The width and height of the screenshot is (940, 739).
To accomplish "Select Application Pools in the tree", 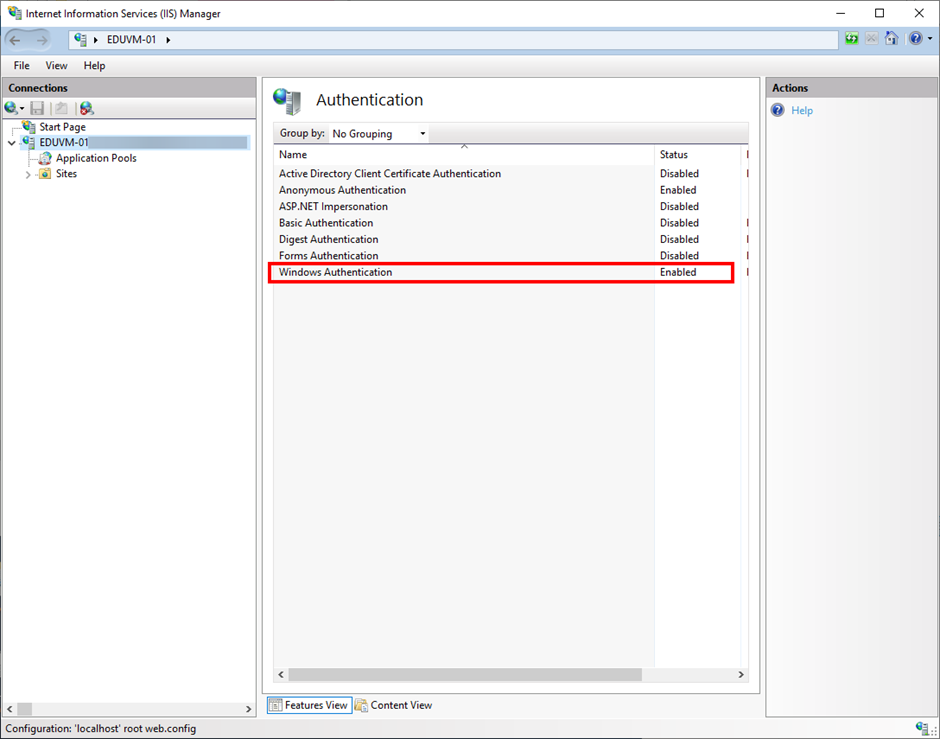I will coord(96,158).
